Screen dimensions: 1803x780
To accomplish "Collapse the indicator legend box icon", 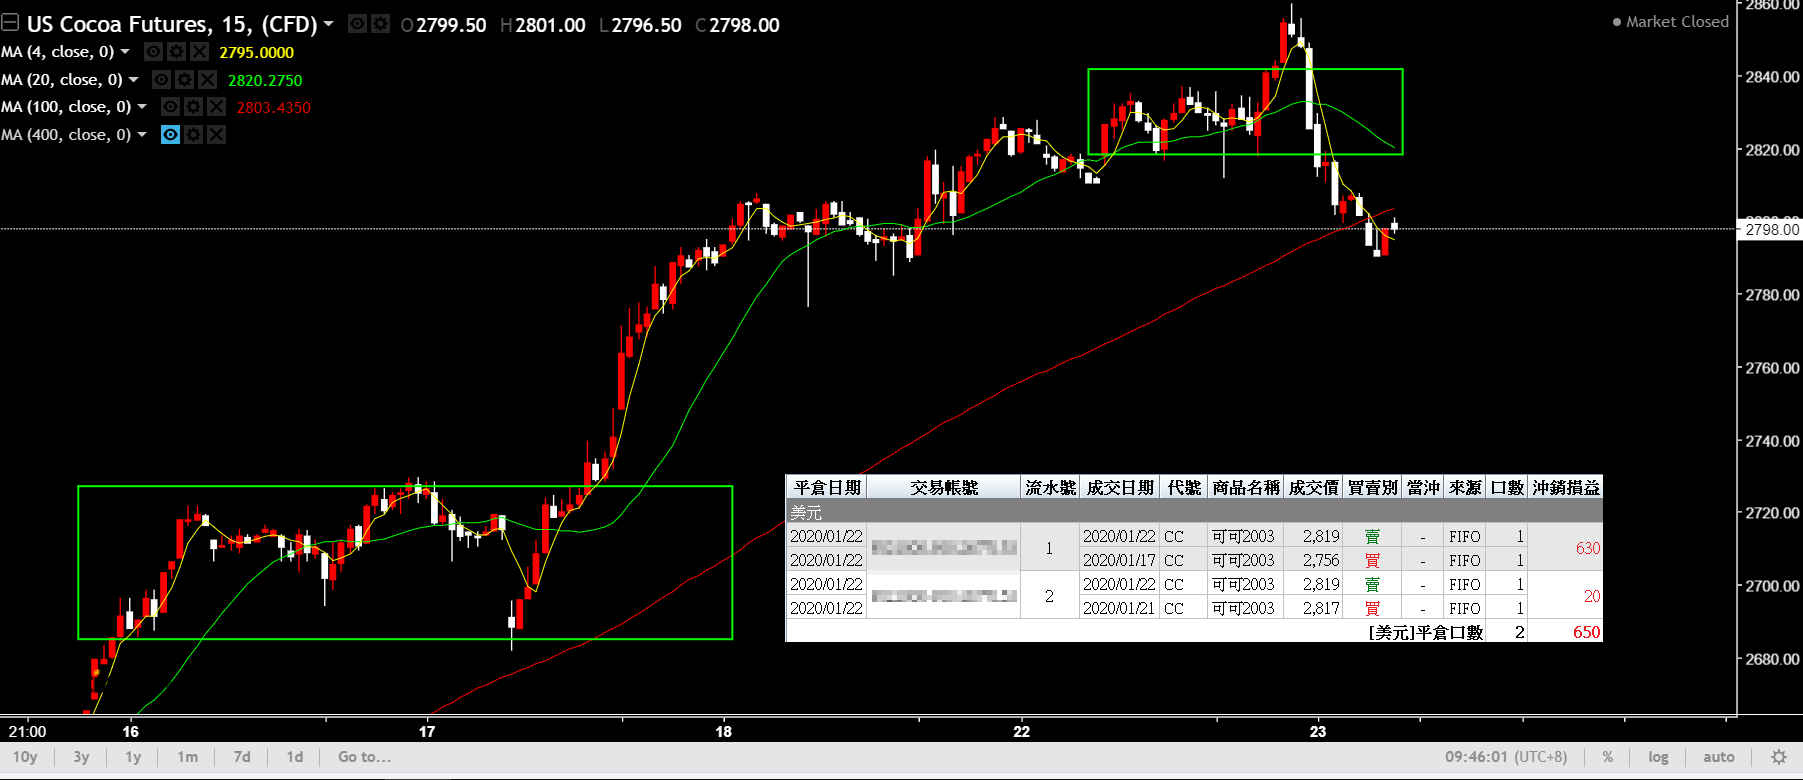I will coord(10,23).
